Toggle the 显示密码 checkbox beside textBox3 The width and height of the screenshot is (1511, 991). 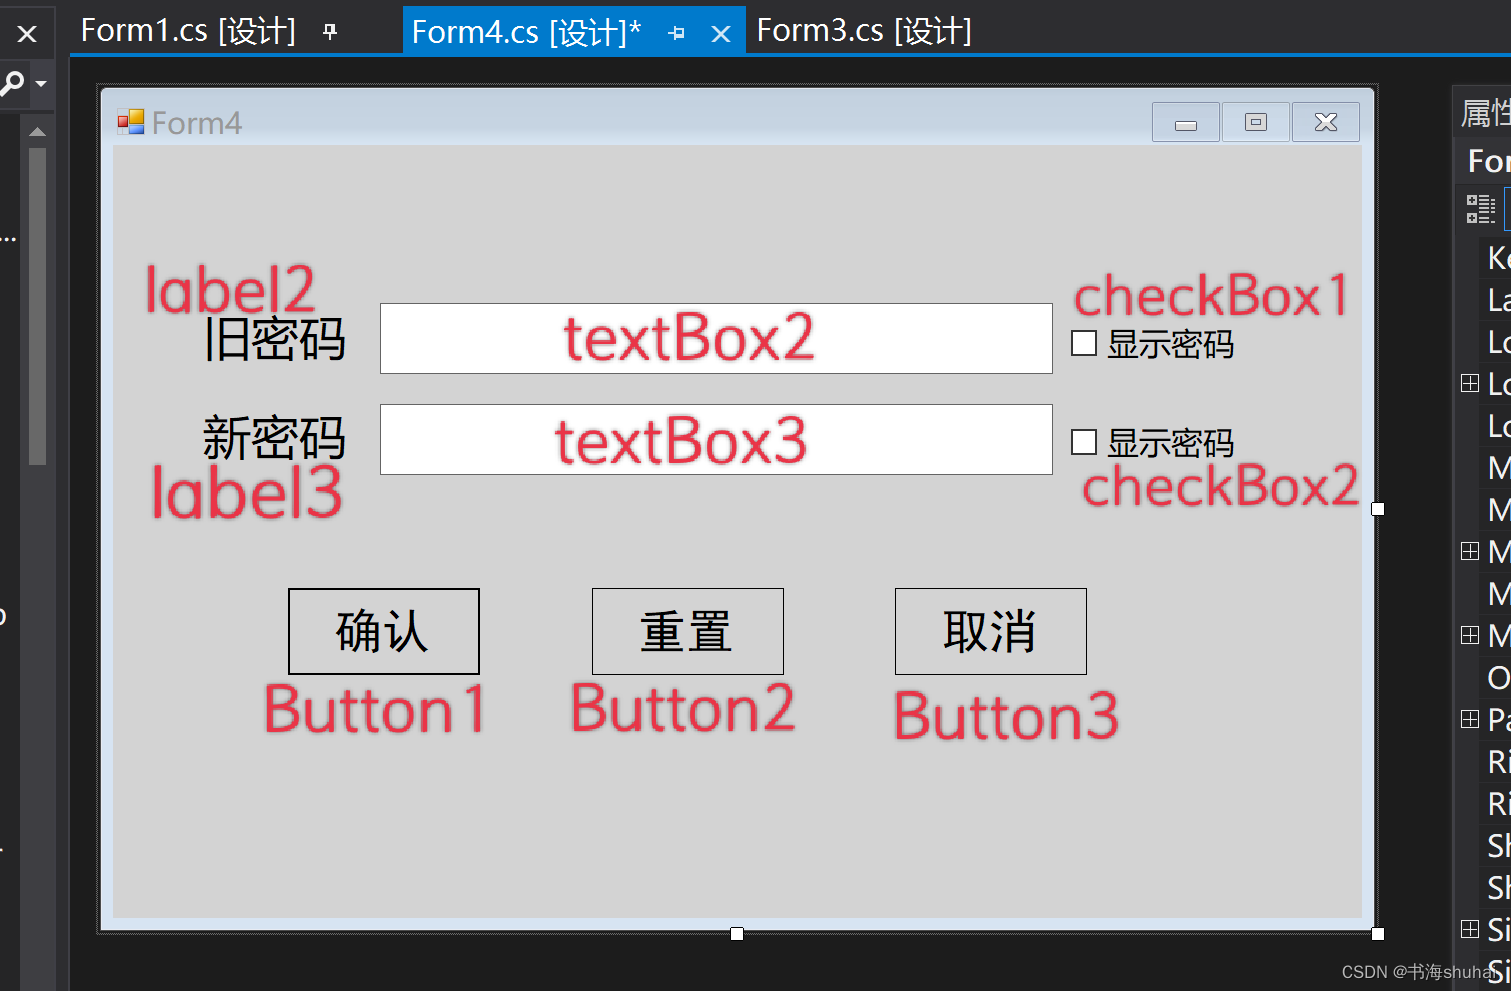(x=1084, y=442)
